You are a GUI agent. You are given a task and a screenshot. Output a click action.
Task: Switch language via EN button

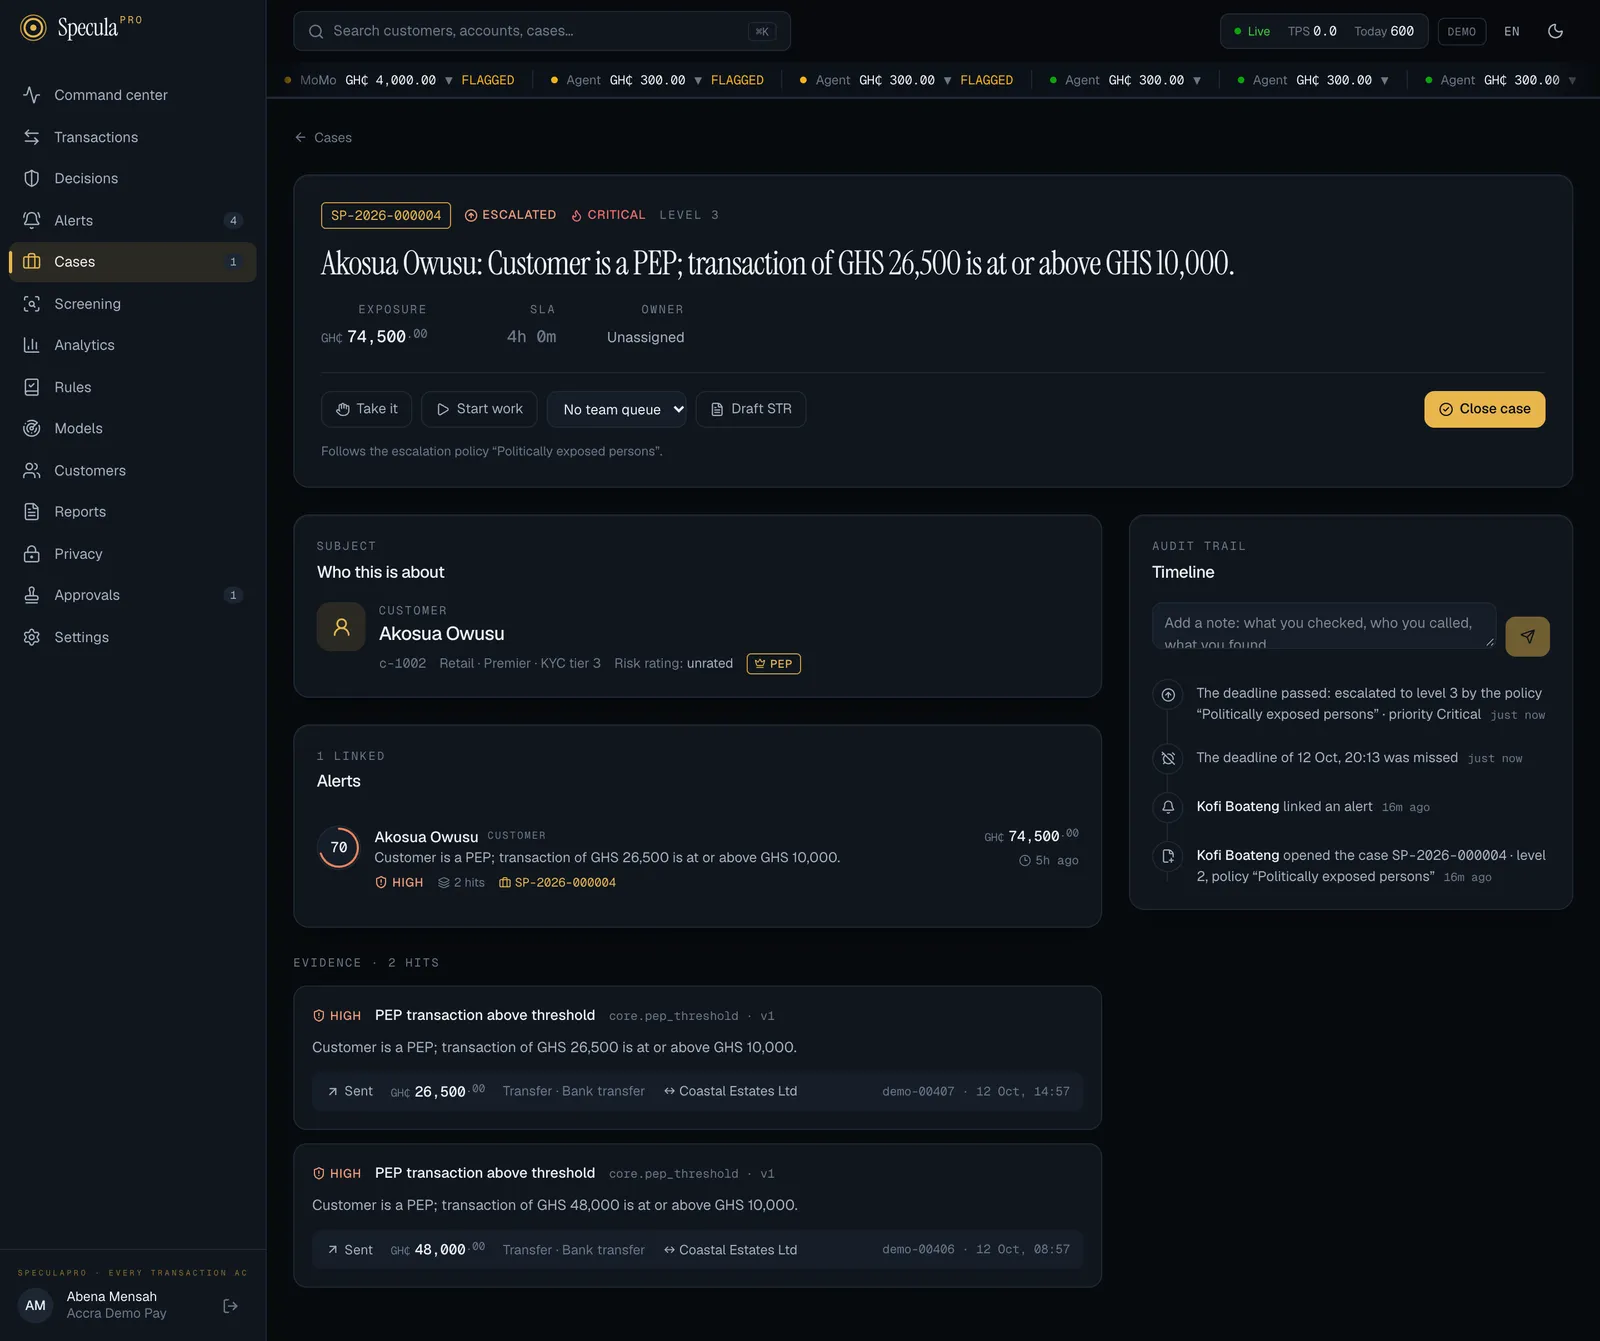[x=1512, y=31]
